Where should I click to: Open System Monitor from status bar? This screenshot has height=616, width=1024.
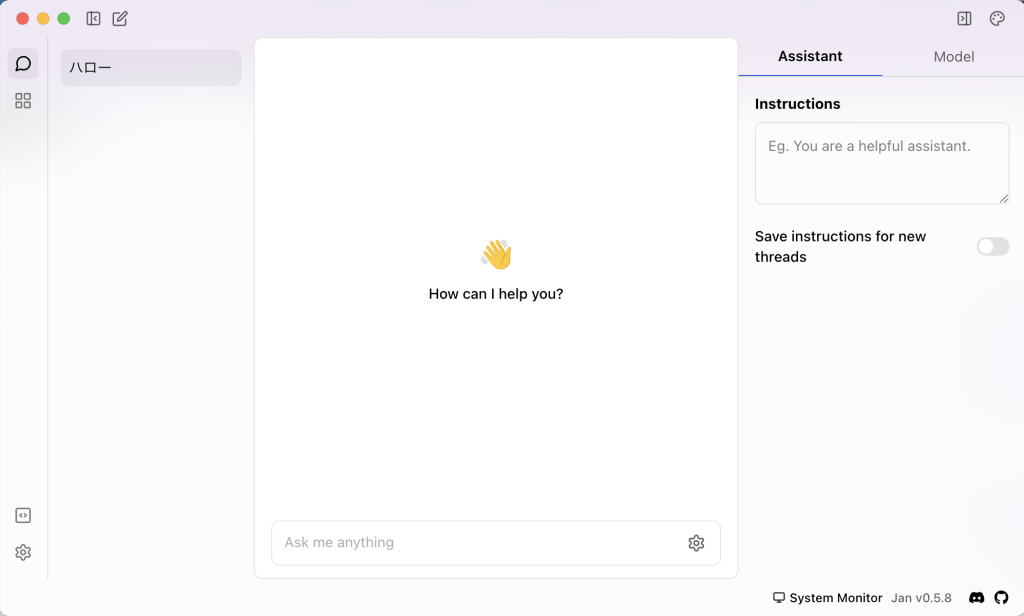click(827, 598)
